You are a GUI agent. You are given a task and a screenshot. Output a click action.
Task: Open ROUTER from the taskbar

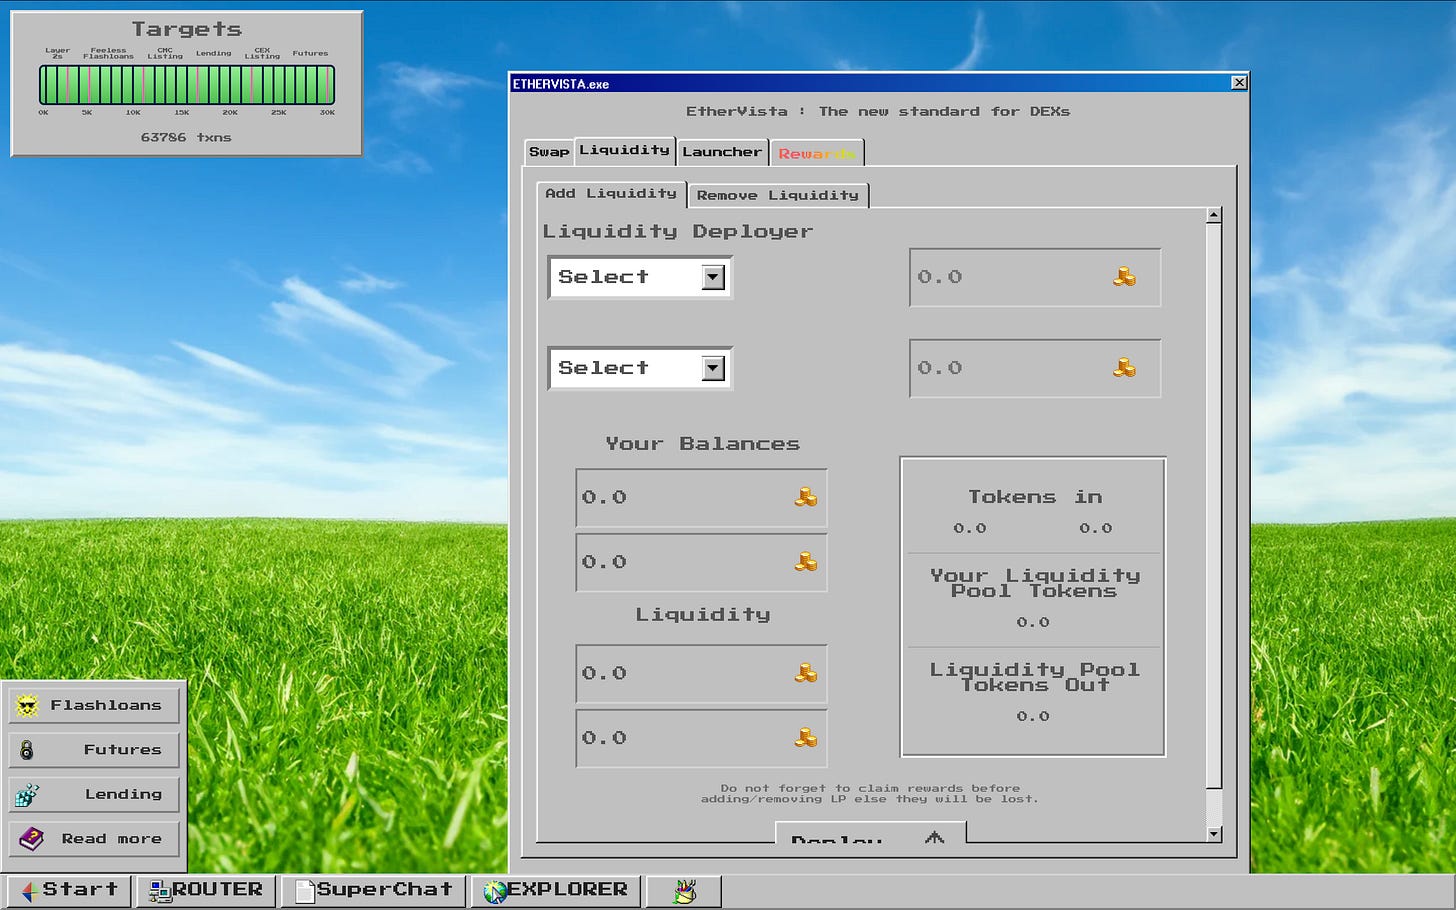coord(206,890)
